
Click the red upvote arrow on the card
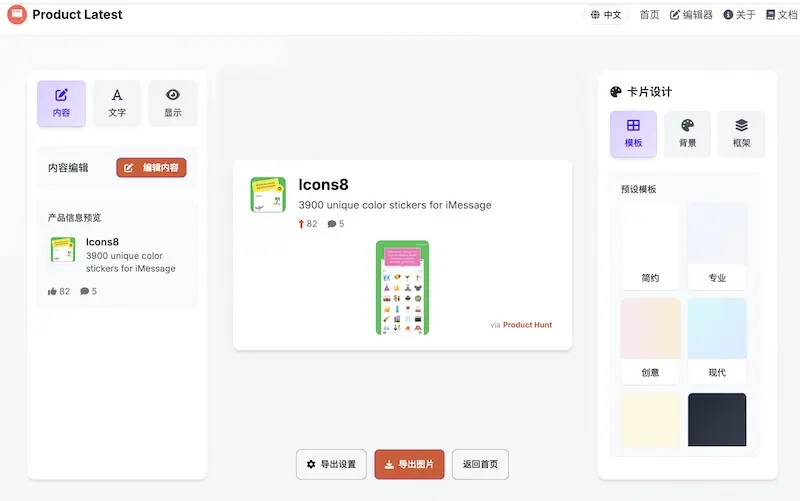pos(301,224)
